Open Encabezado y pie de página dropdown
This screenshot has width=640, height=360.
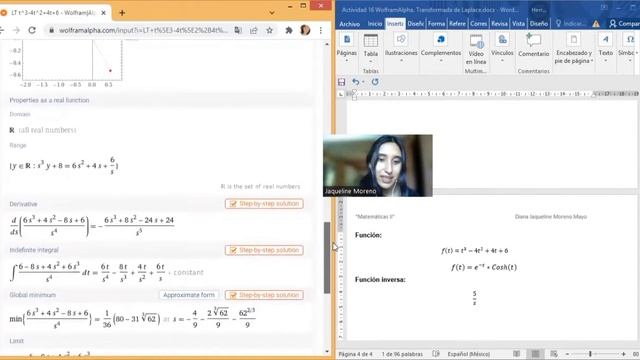click(x=573, y=49)
